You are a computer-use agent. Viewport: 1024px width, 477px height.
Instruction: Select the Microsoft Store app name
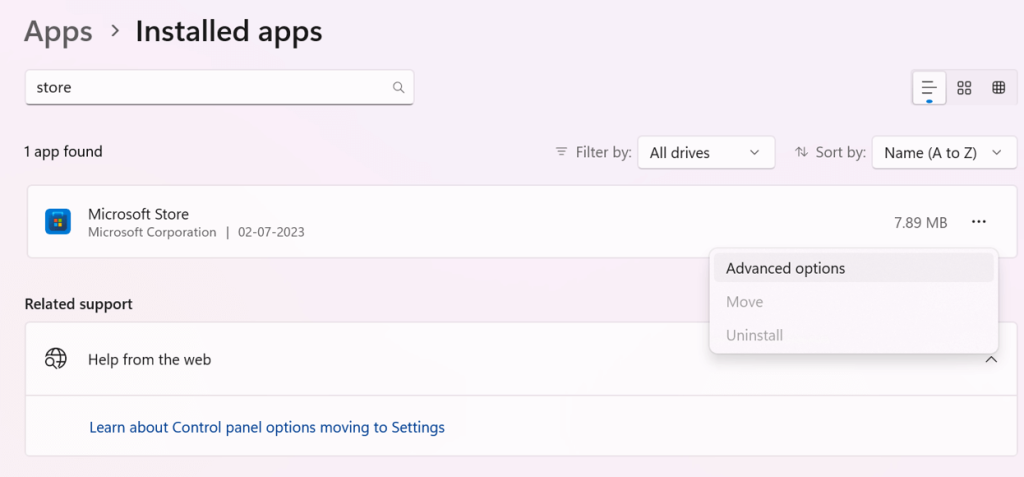(x=138, y=214)
